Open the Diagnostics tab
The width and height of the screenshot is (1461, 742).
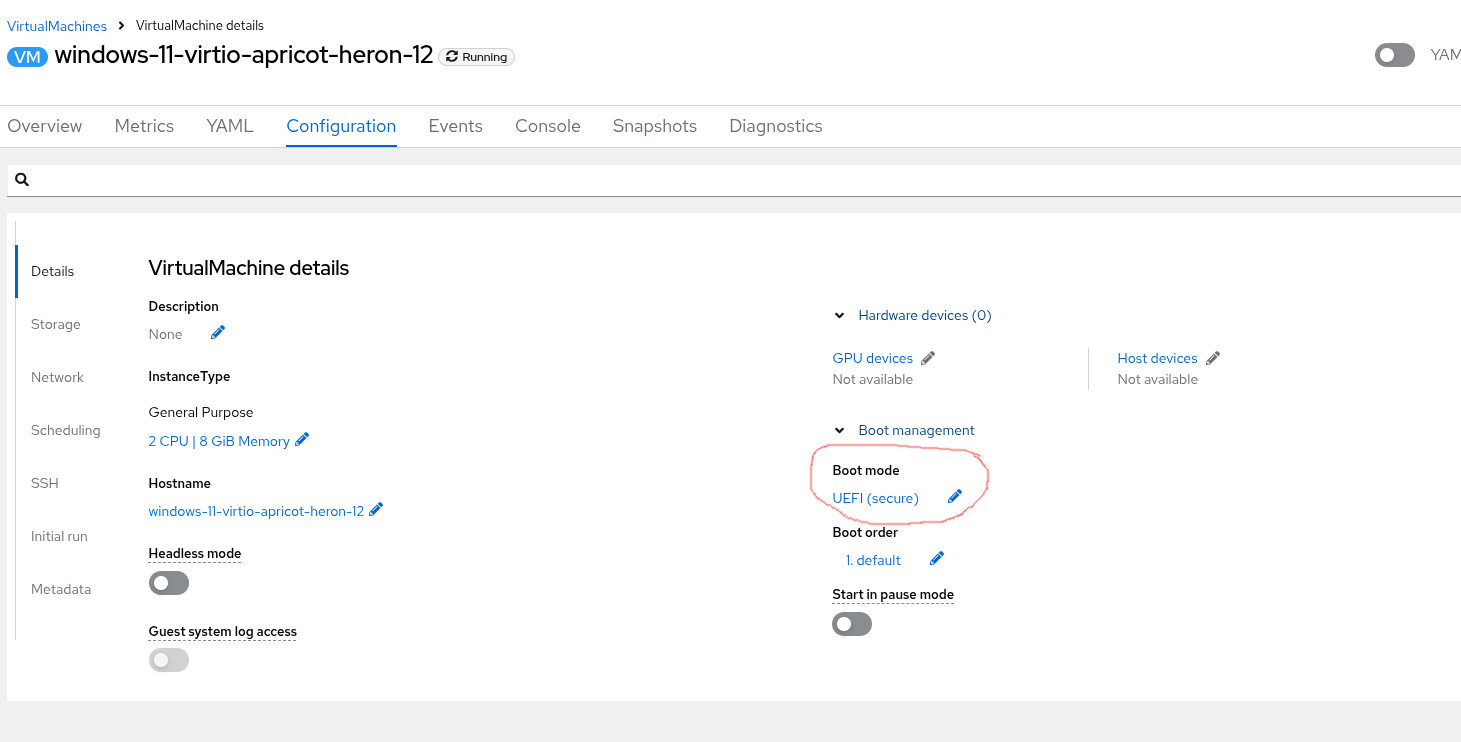[775, 126]
